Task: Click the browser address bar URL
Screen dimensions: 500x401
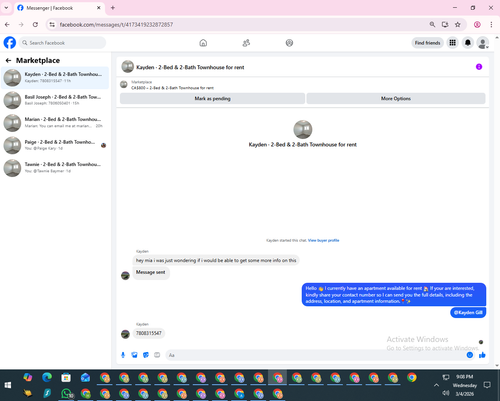Action: coord(116,24)
